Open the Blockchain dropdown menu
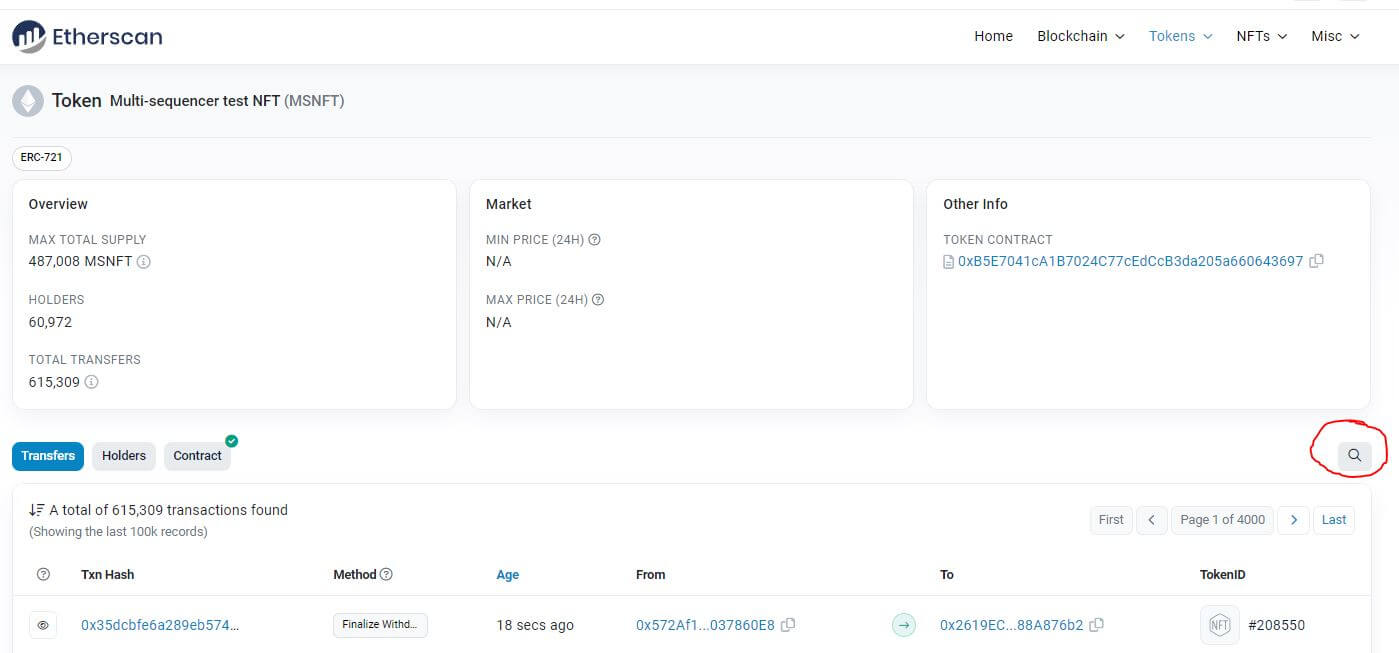This screenshot has width=1399, height=653. pyautogui.click(x=1081, y=36)
